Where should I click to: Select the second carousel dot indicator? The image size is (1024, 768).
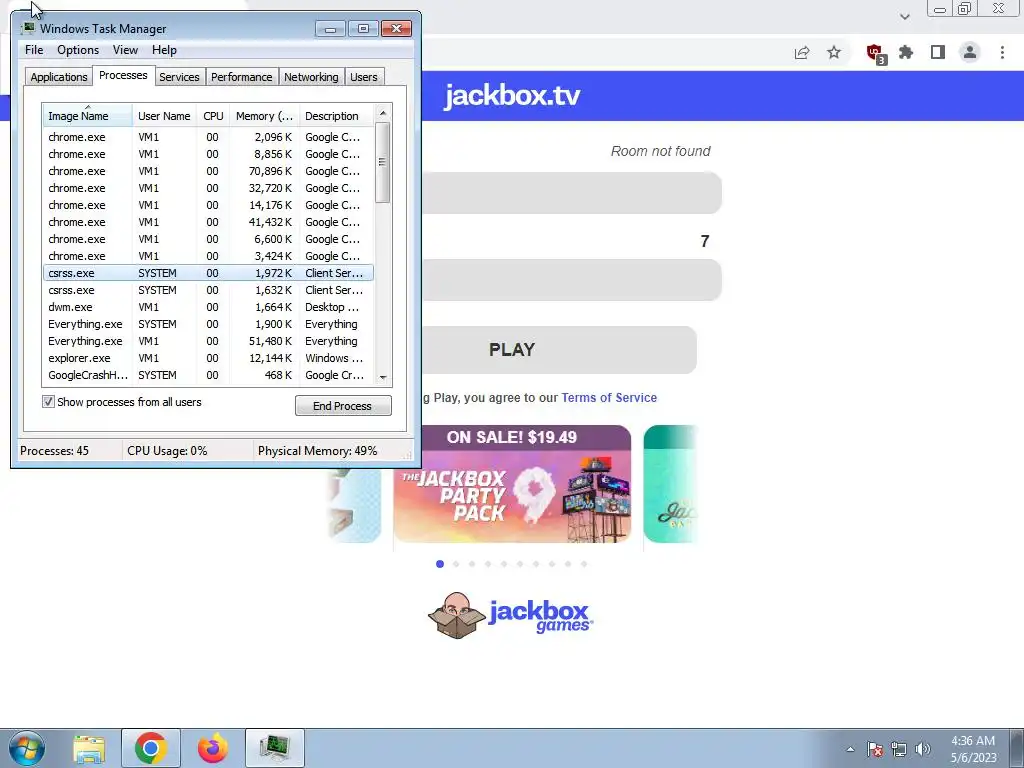pyautogui.click(x=456, y=564)
